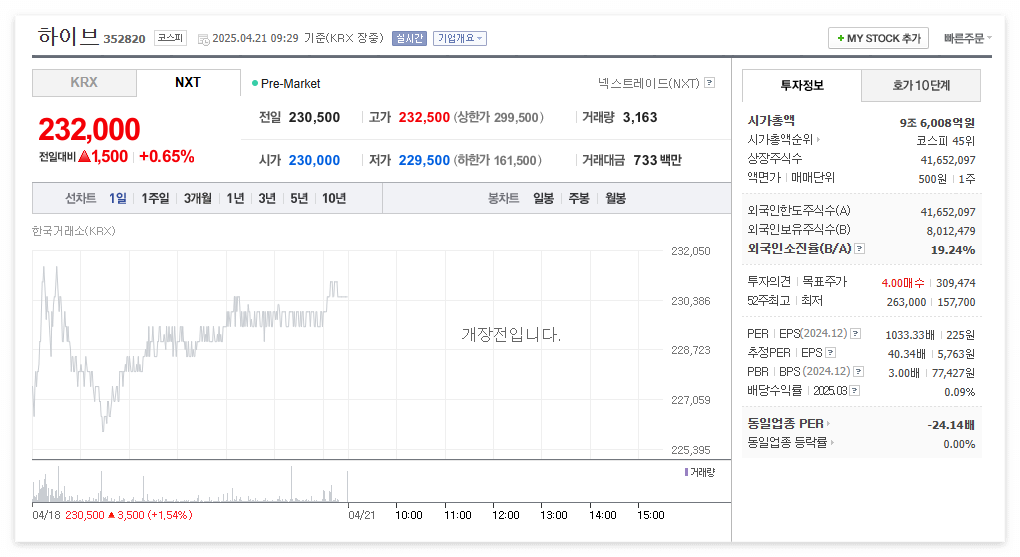Expand the 기업개요 dropdown
Image resolution: width=1020 pixels, height=557 pixels.
460,38
